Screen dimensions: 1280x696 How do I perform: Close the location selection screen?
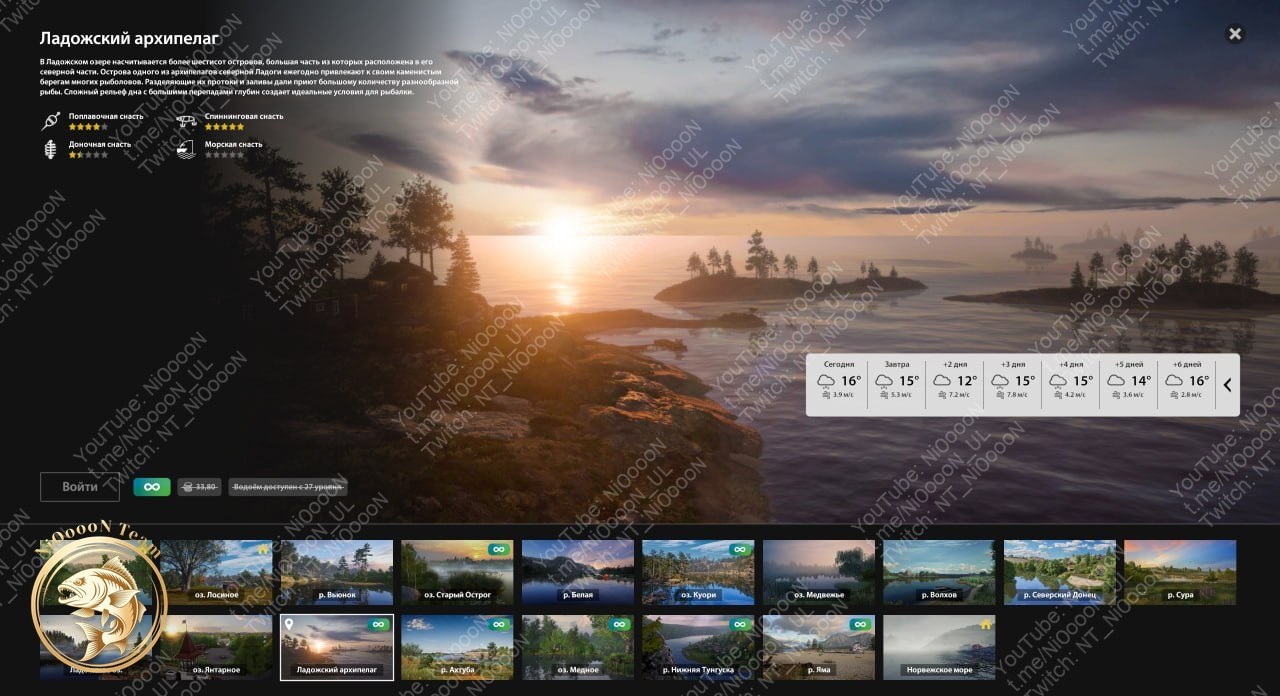1235,34
